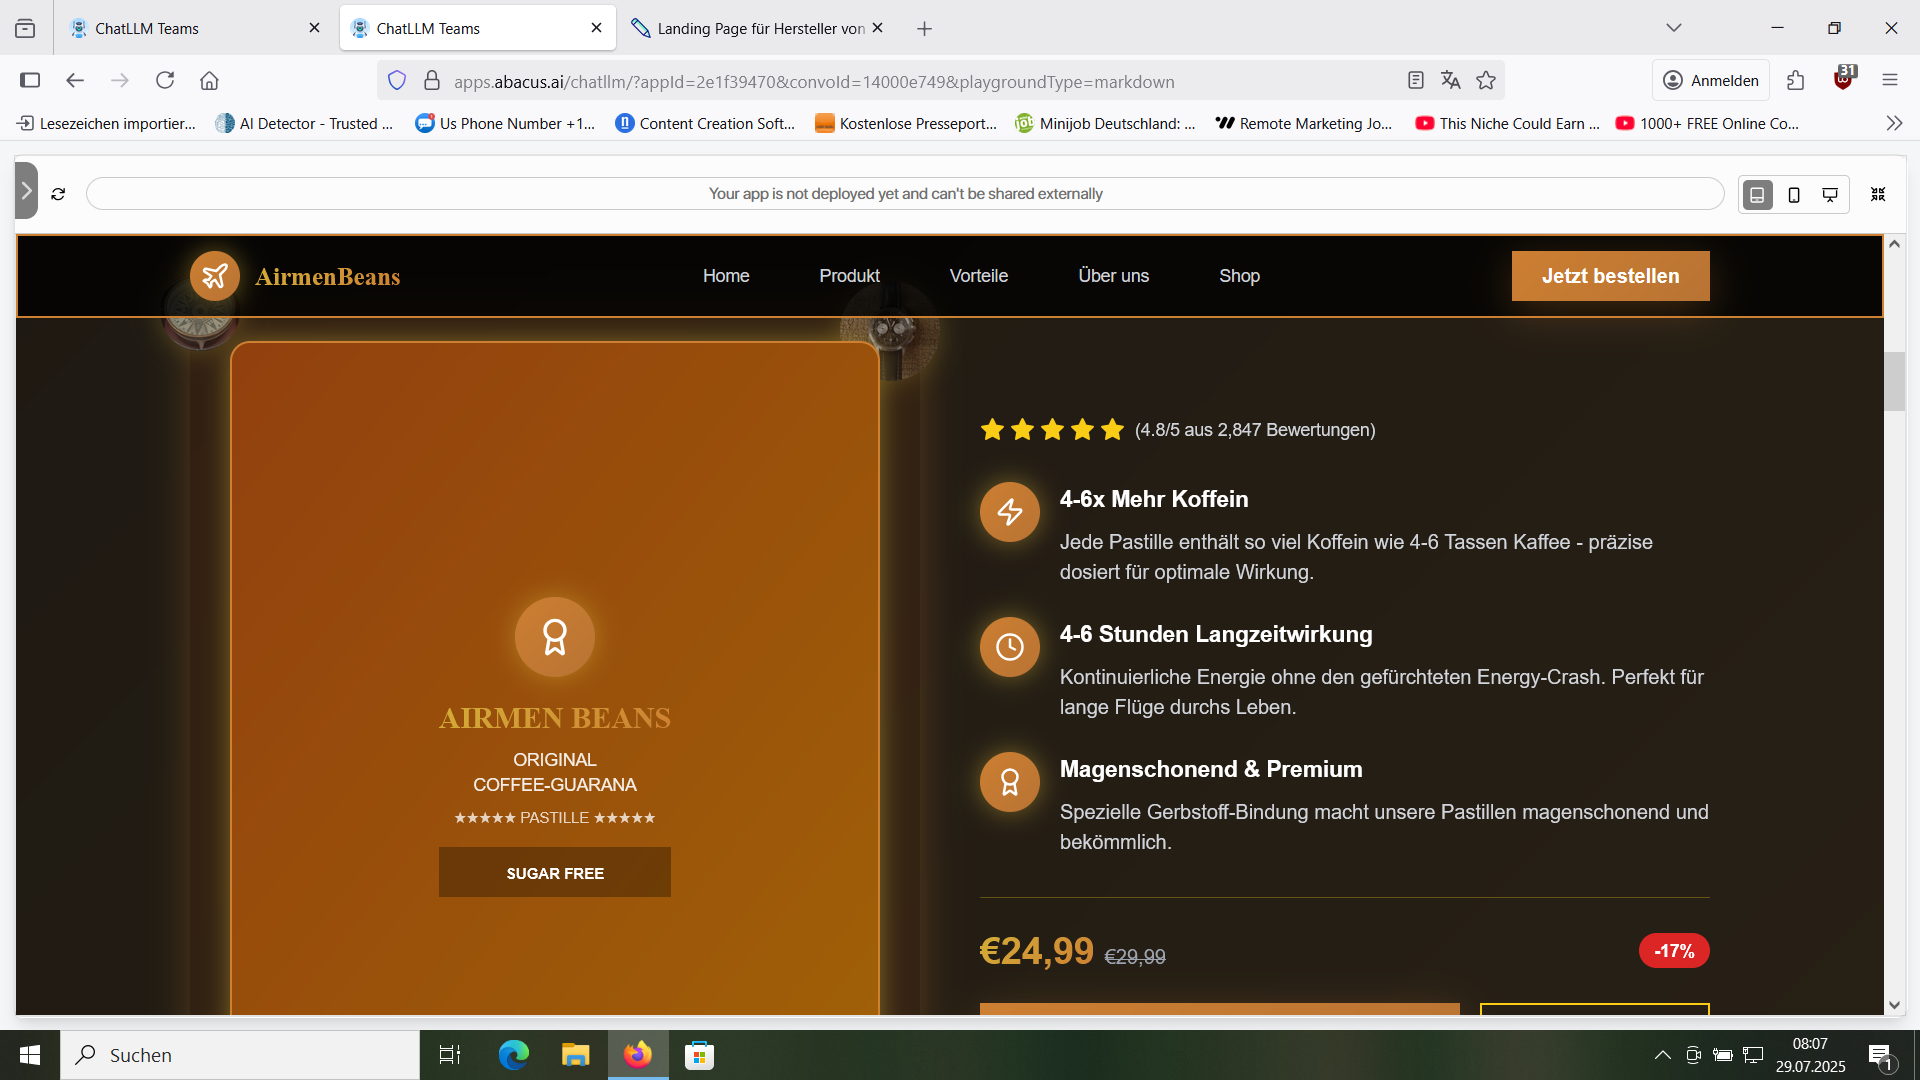Select tablet preview mode
The height and width of the screenshot is (1080, 1920).
point(1757,195)
